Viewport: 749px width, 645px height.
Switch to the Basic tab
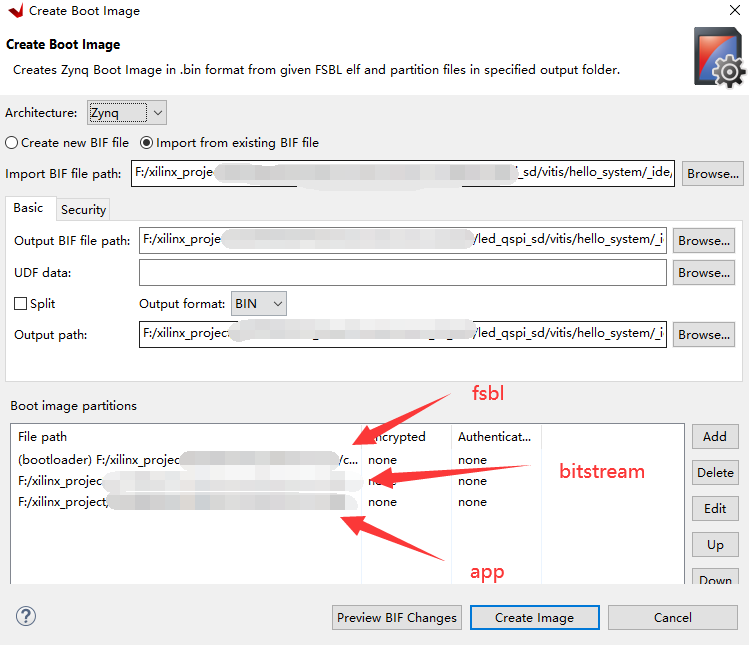click(28, 208)
